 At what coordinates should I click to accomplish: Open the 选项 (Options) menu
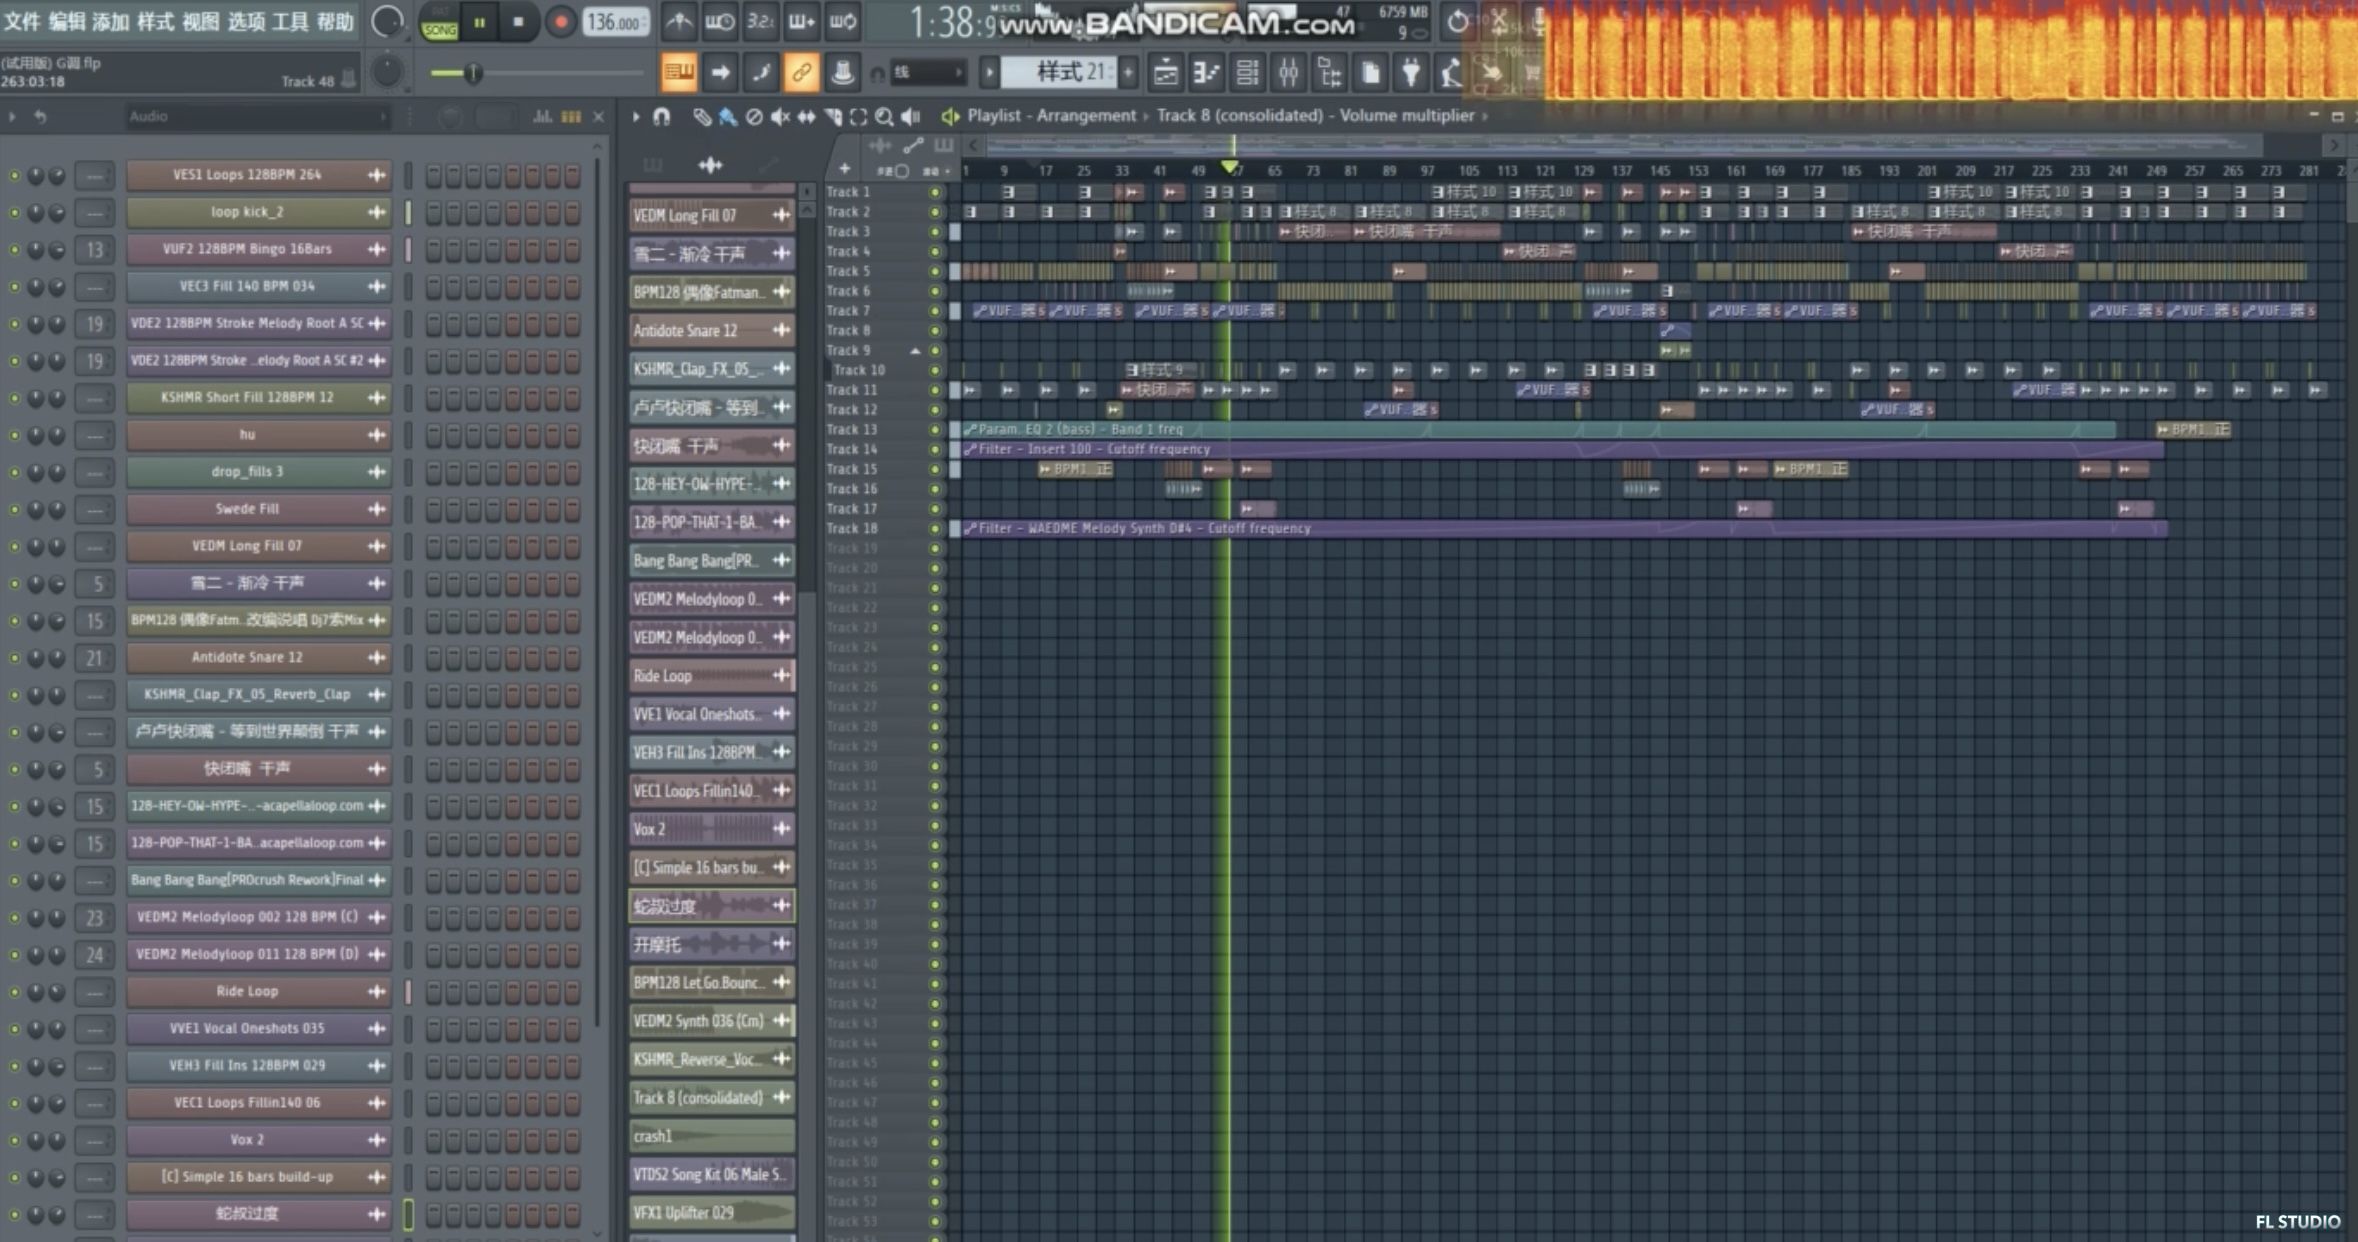click(246, 21)
